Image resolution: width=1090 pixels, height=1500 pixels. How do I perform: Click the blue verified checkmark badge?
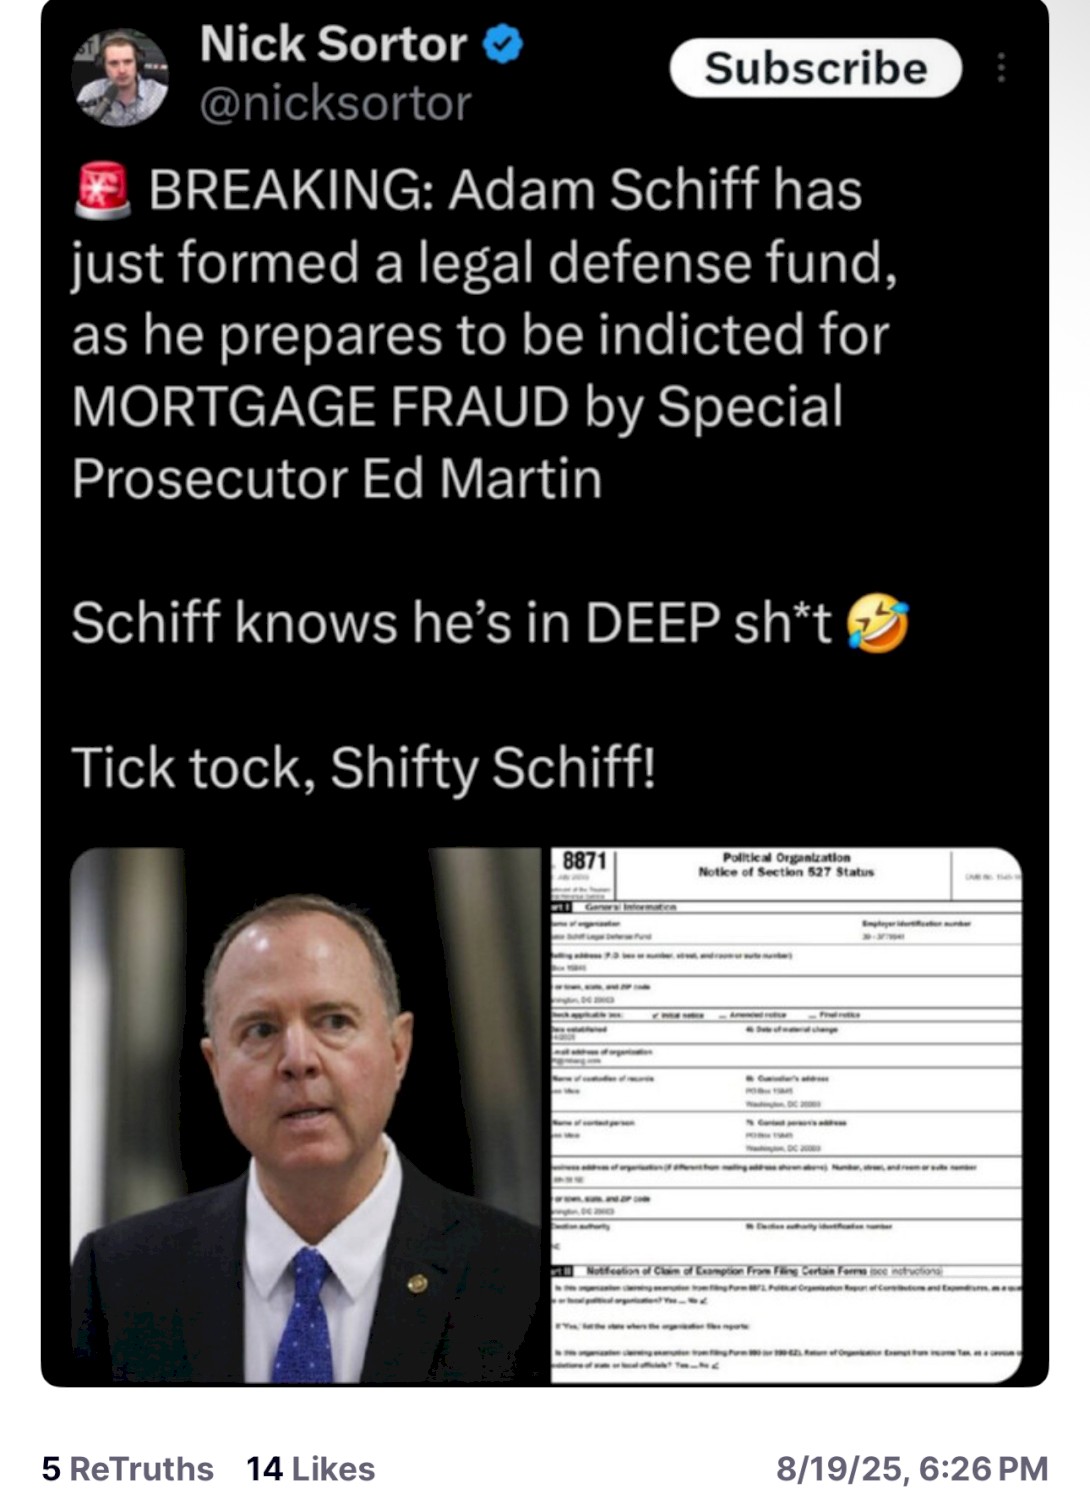(x=503, y=45)
